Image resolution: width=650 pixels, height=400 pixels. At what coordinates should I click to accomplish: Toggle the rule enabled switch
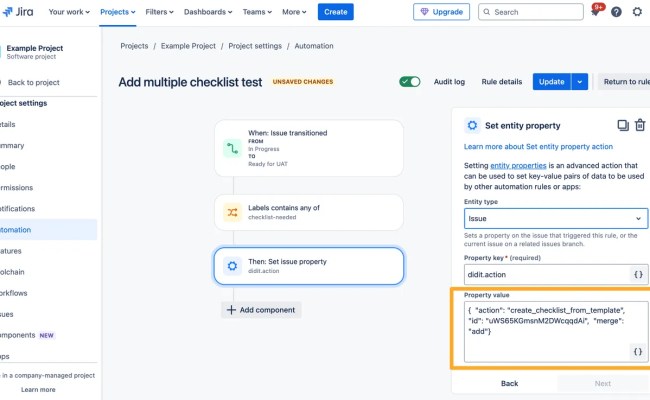tap(410, 82)
